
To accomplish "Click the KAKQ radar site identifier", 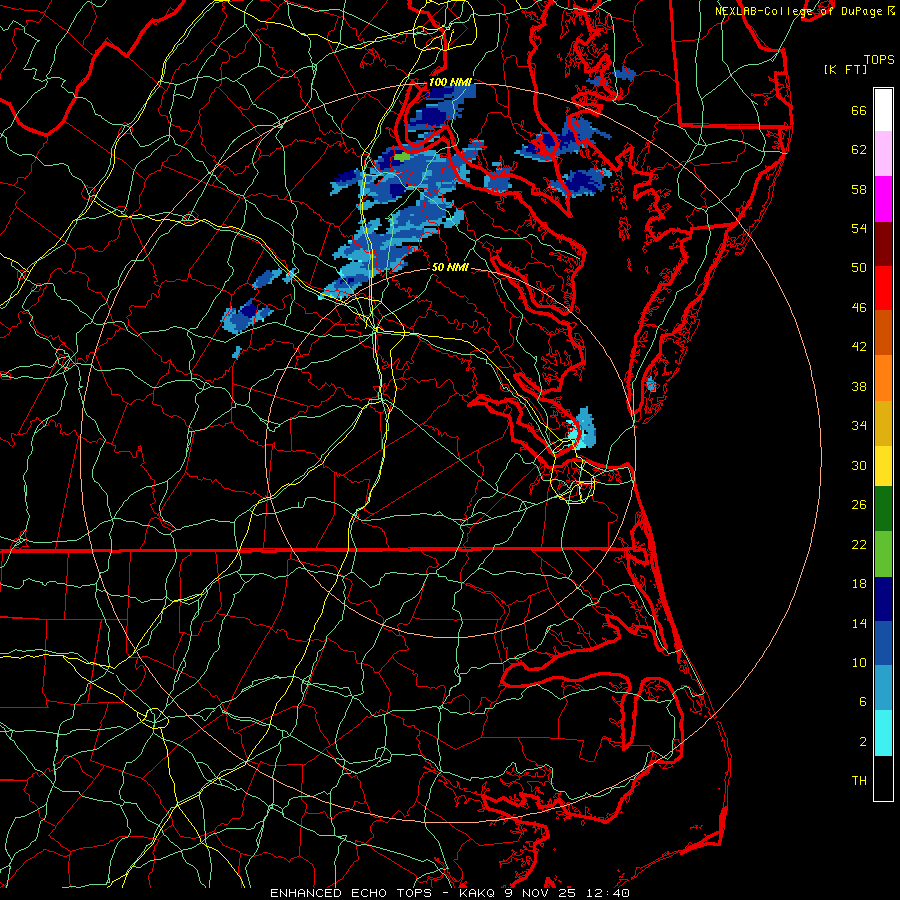I will 478,893.
